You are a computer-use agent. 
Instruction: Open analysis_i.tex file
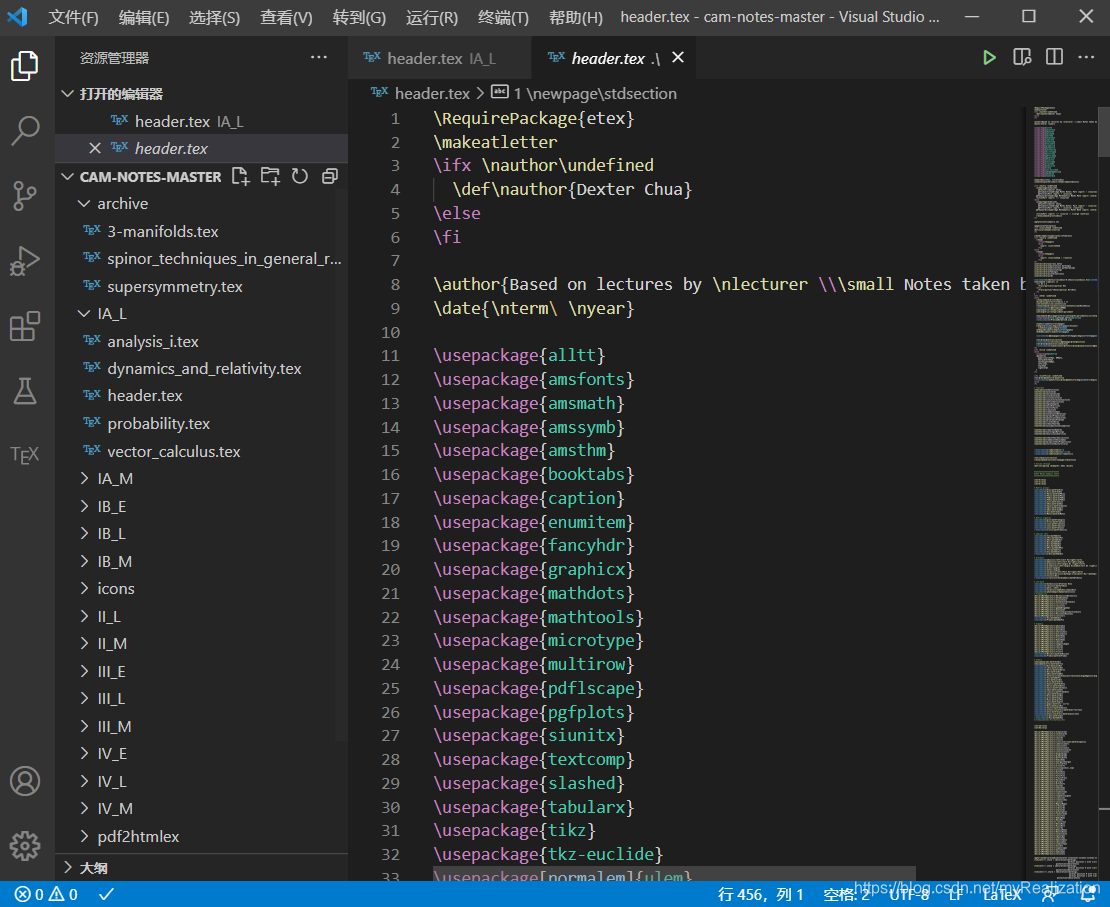tap(152, 341)
